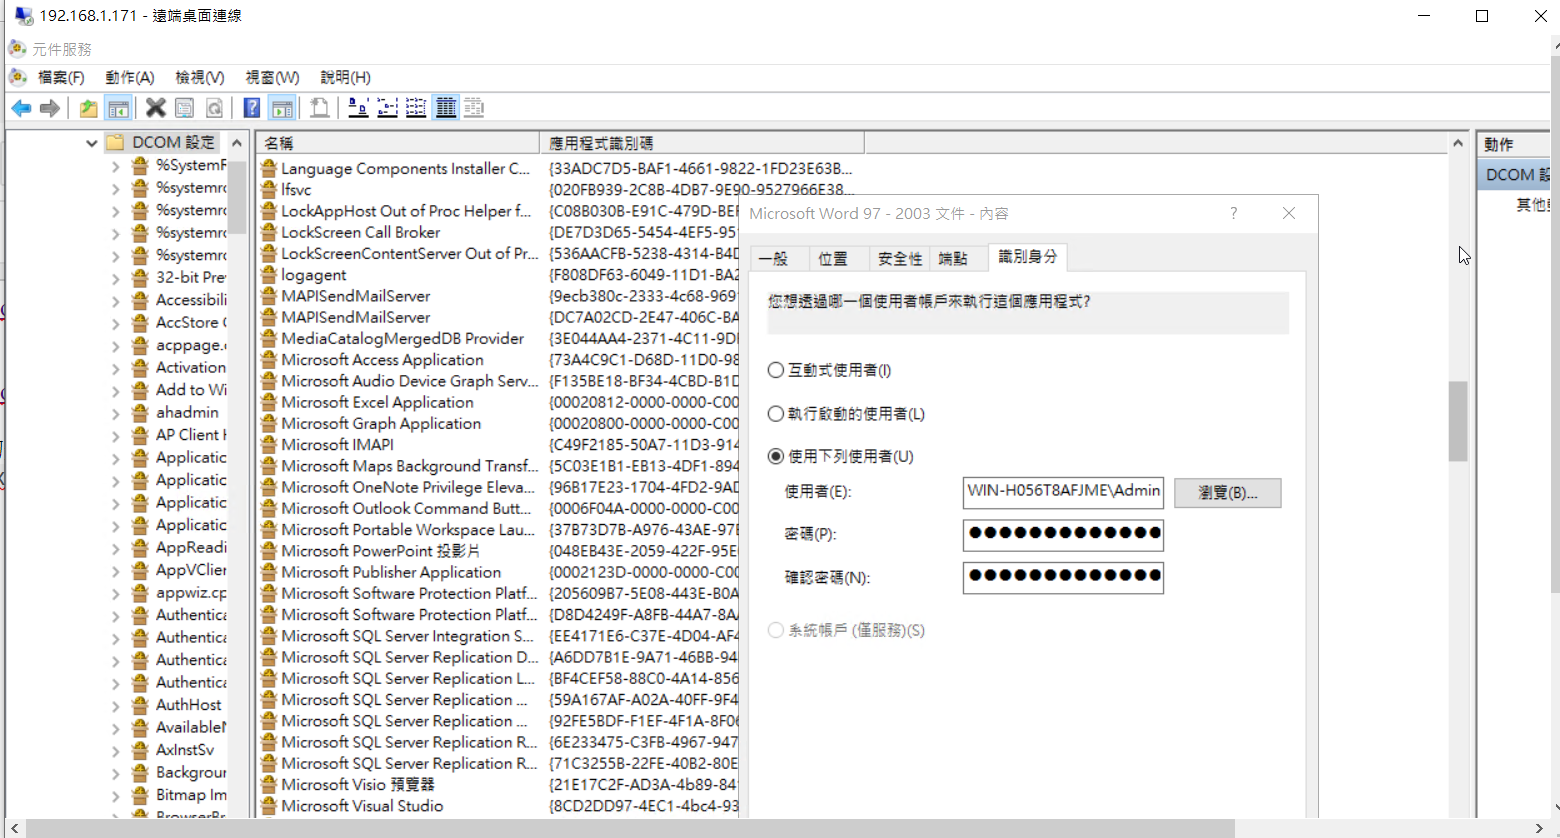Click icon beside logagent entry
The width and height of the screenshot is (1560, 838).
(x=268, y=275)
